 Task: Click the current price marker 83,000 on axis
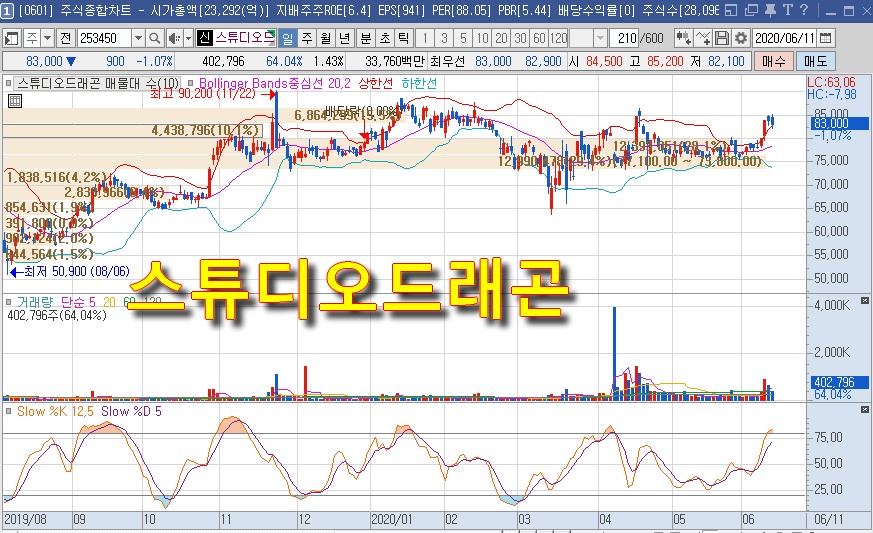[839, 124]
